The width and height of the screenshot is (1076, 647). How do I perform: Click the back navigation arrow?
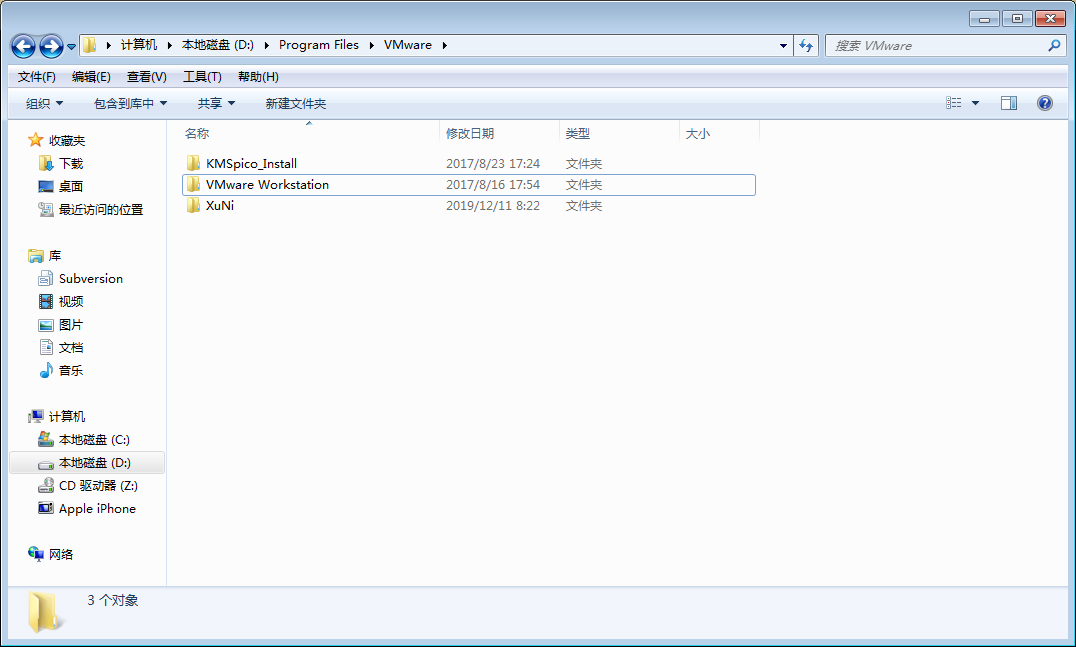pos(22,46)
